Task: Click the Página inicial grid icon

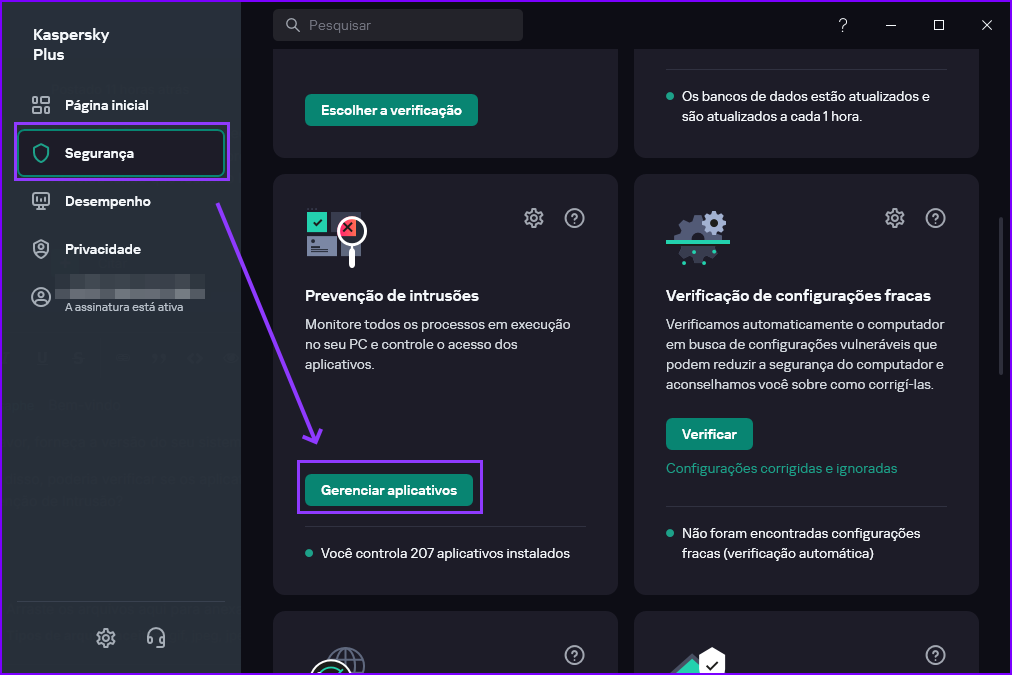Action: [x=41, y=105]
